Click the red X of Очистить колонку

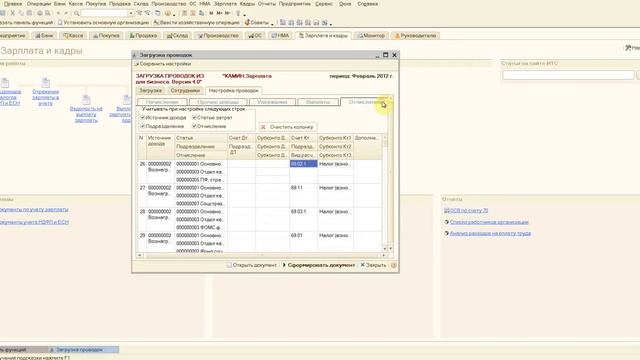[x=263, y=127]
